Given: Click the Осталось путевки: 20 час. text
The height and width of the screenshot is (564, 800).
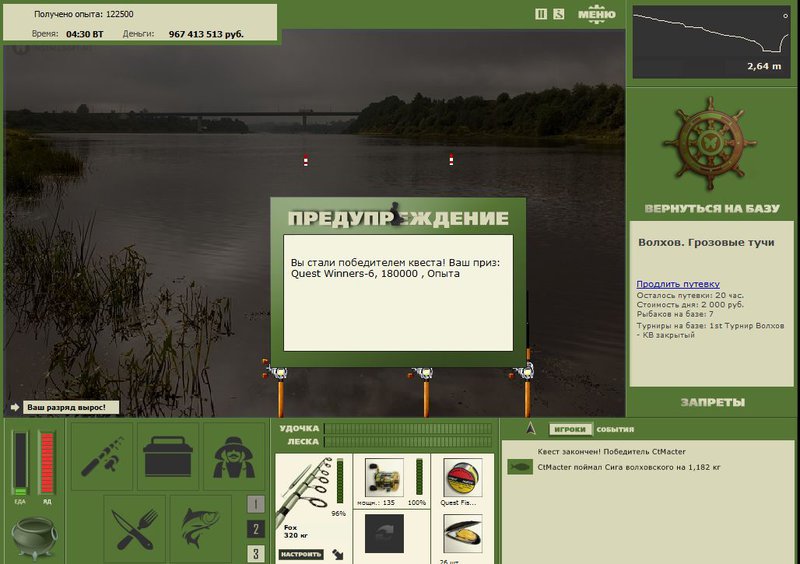Looking at the screenshot, I should (x=690, y=295).
